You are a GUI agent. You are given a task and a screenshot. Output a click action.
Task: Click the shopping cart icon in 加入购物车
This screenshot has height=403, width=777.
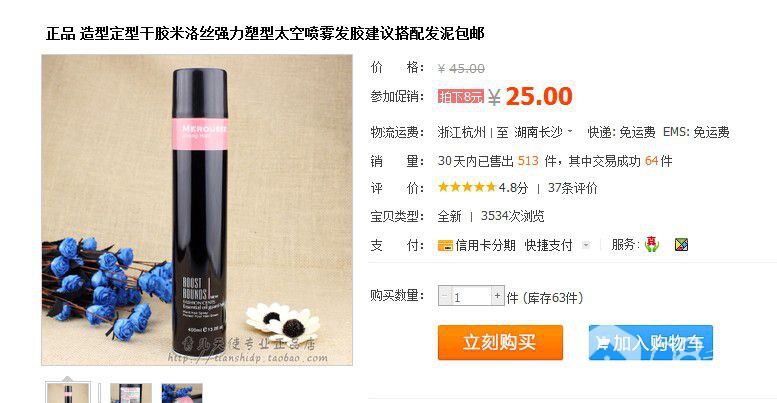pos(603,343)
